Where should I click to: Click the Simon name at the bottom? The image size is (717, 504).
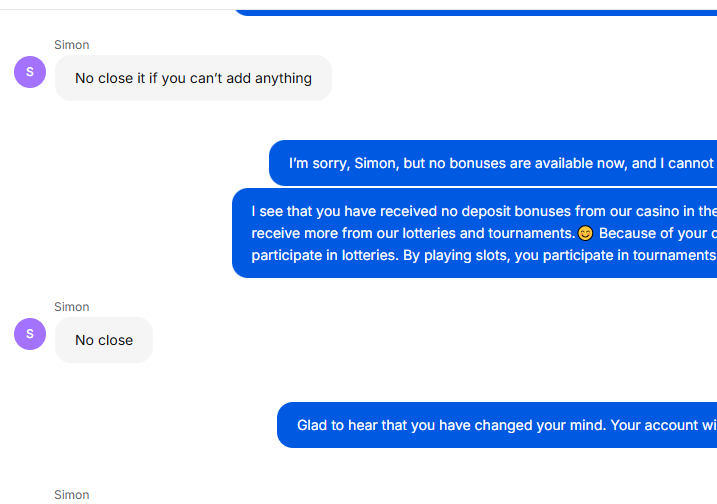coord(72,494)
